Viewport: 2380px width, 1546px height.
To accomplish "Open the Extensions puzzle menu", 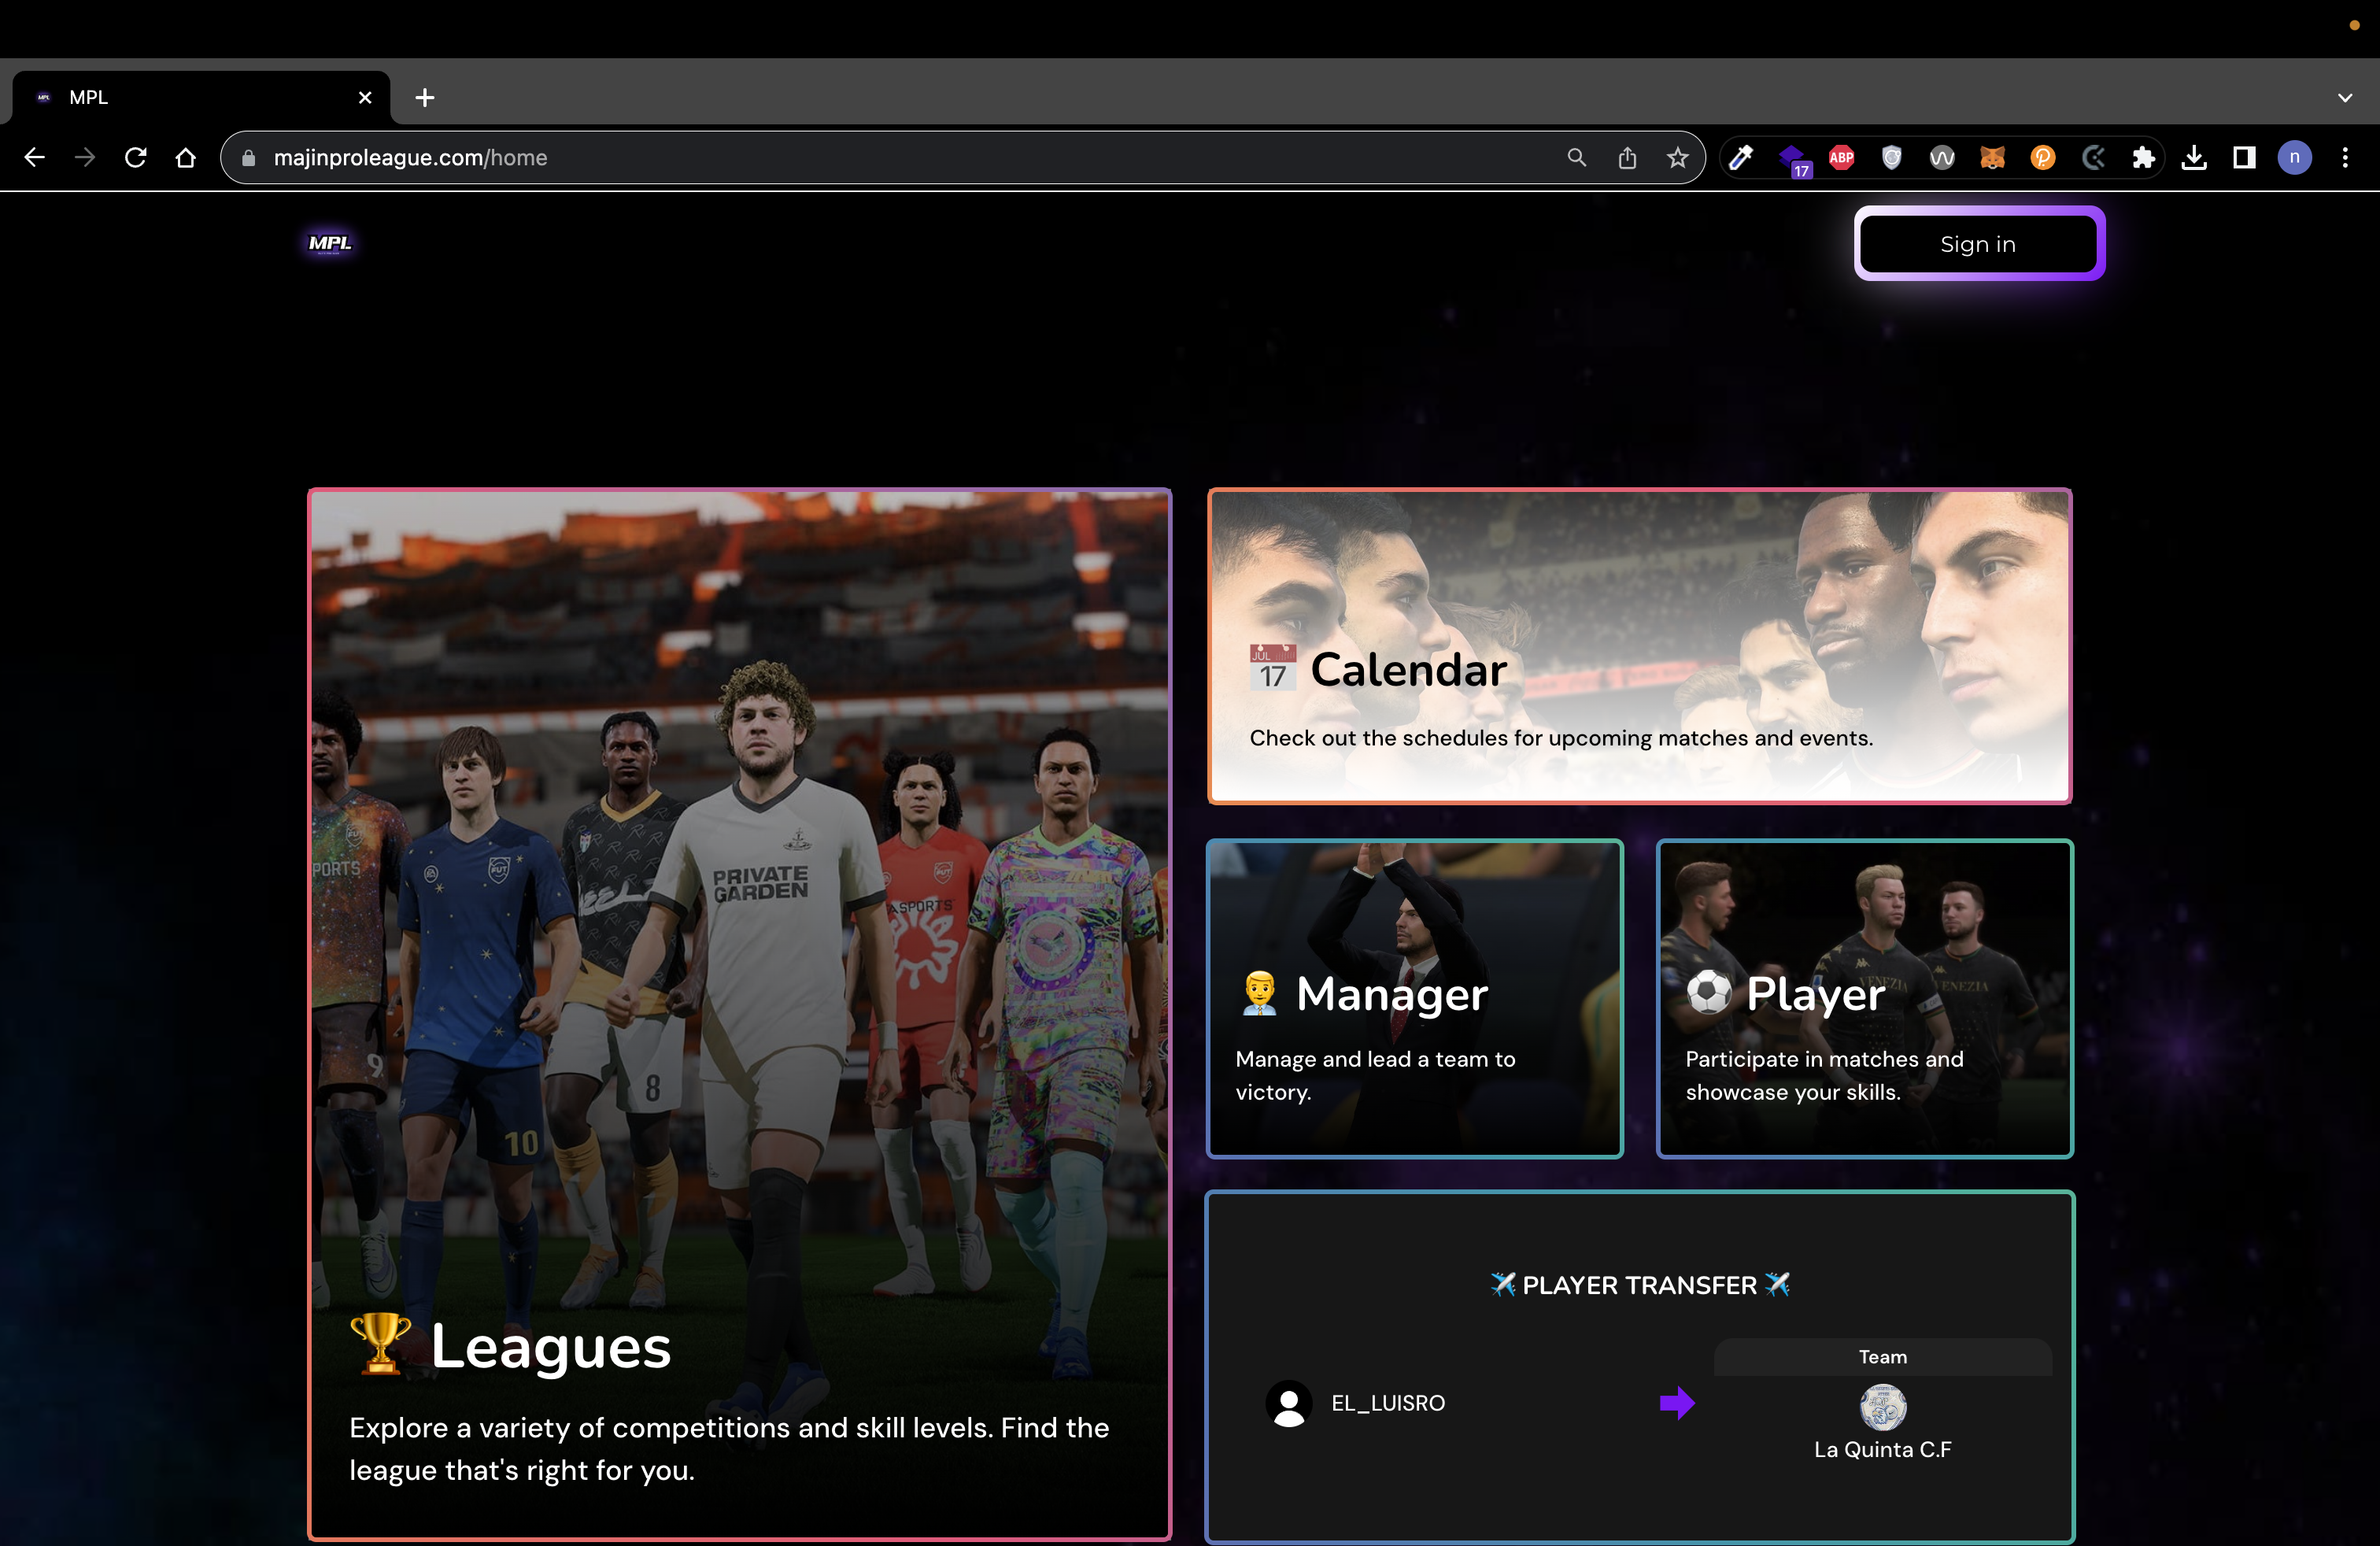I will [2143, 157].
